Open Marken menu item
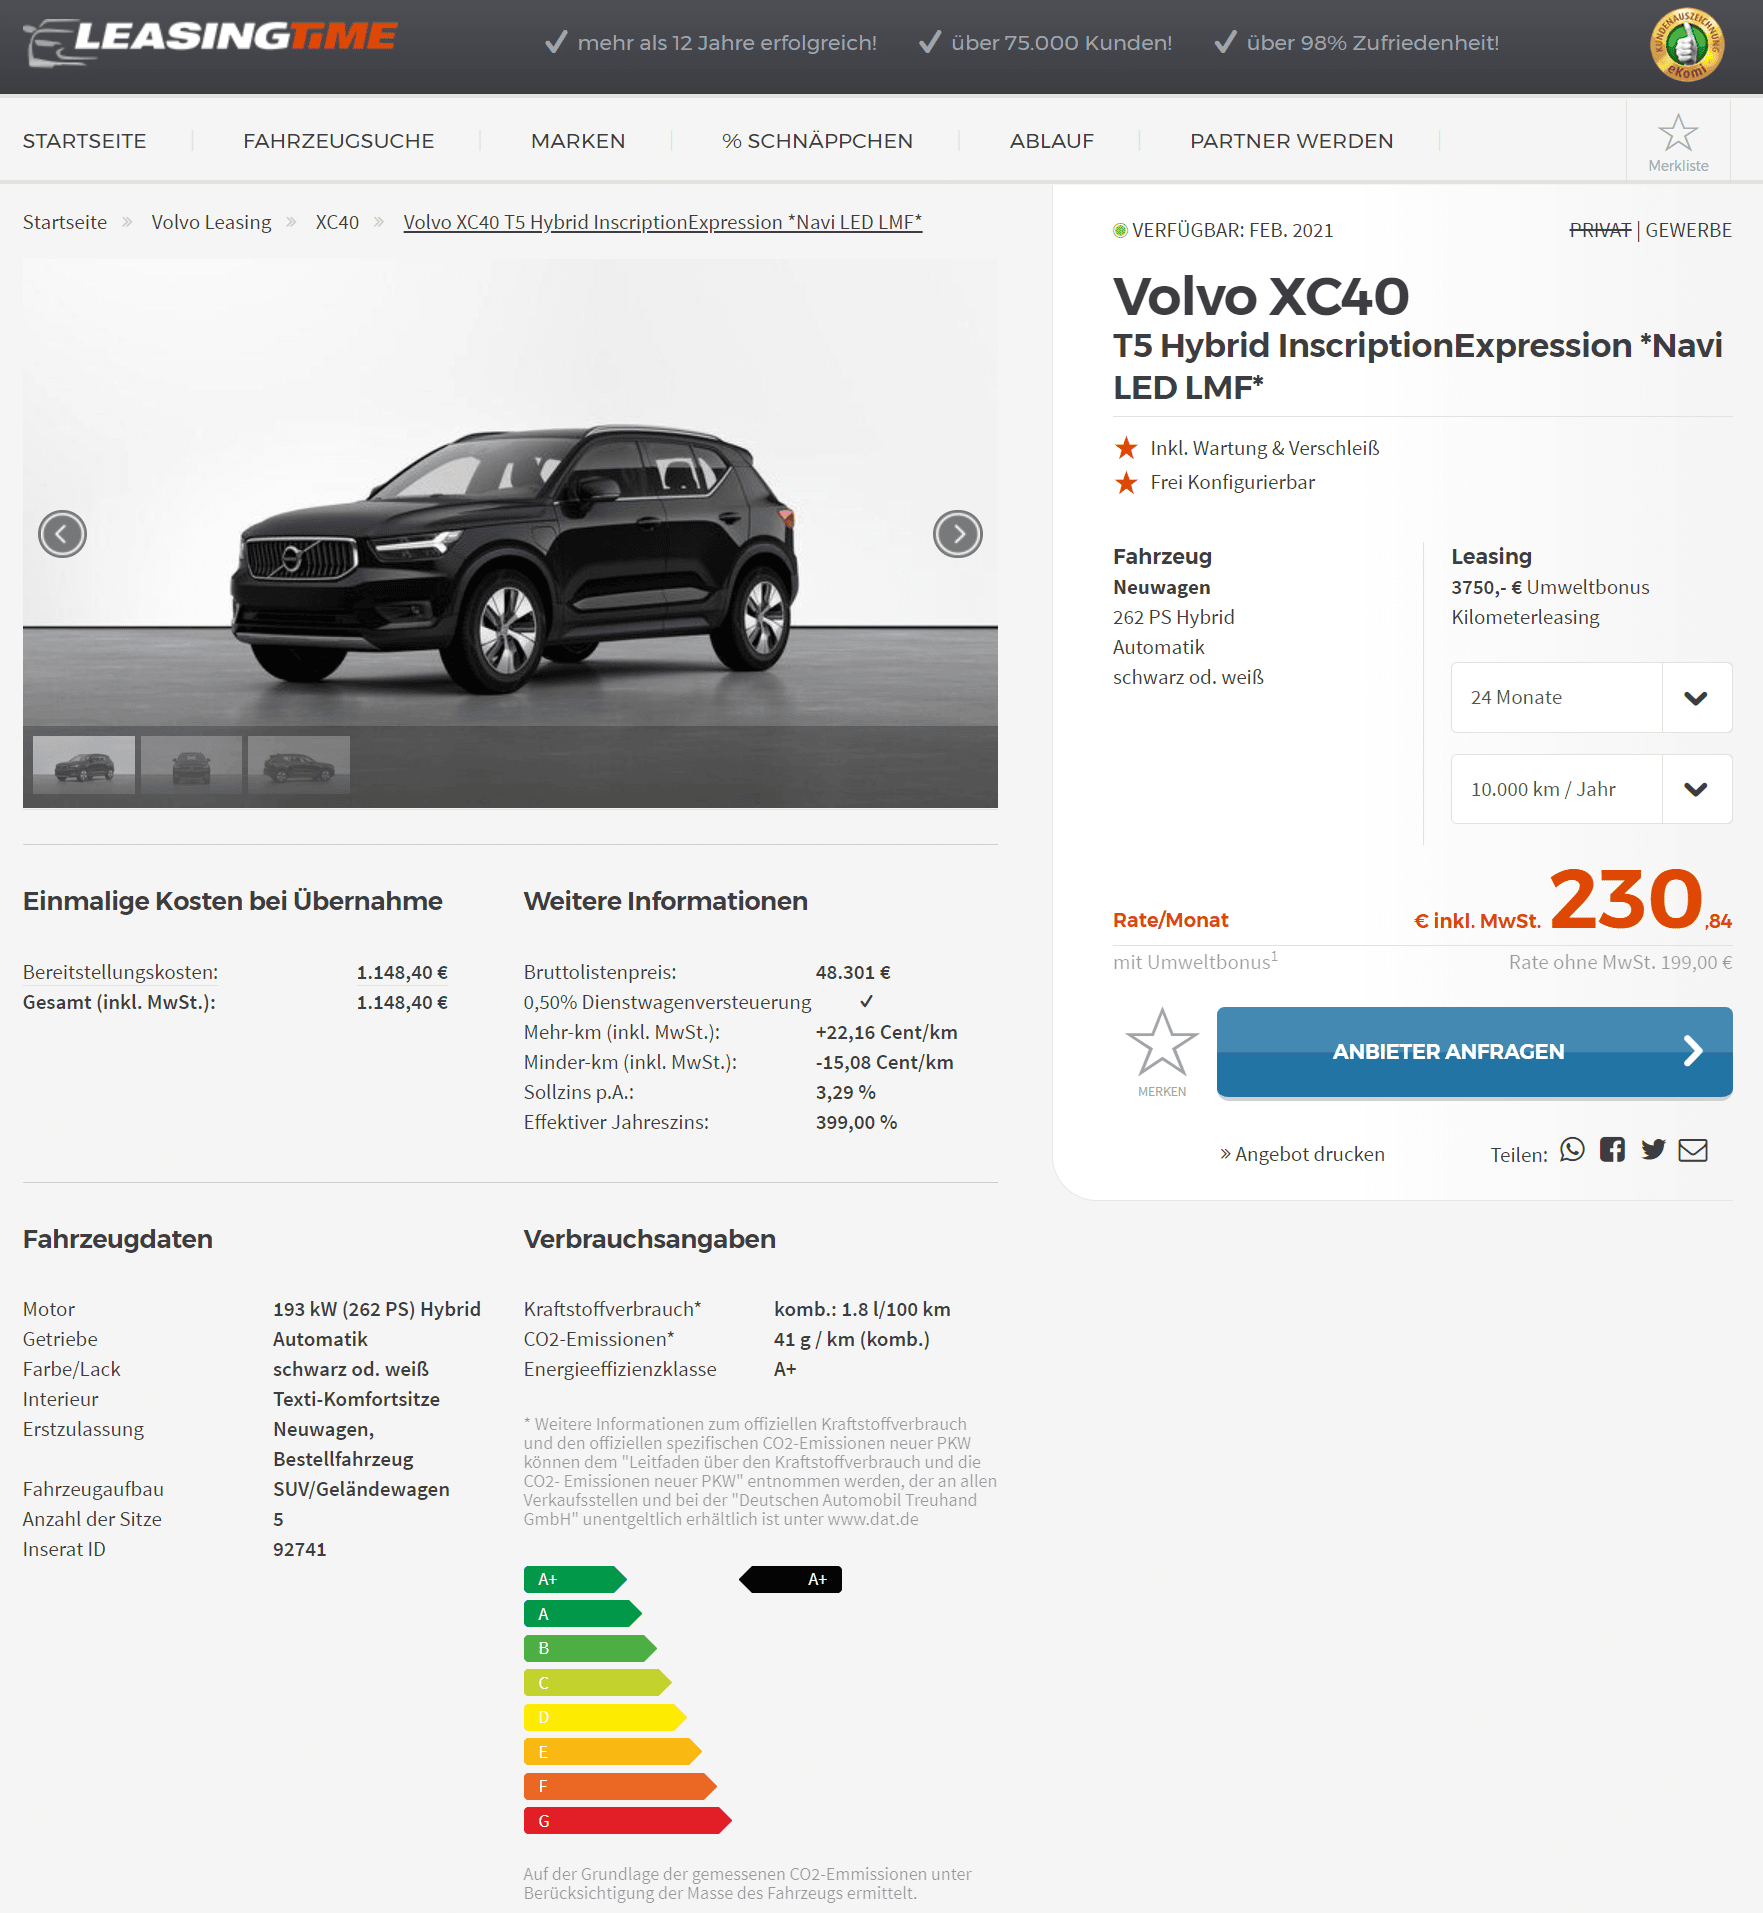Screen dimensions: 1763x1913 pyautogui.click(x=578, y=141)
